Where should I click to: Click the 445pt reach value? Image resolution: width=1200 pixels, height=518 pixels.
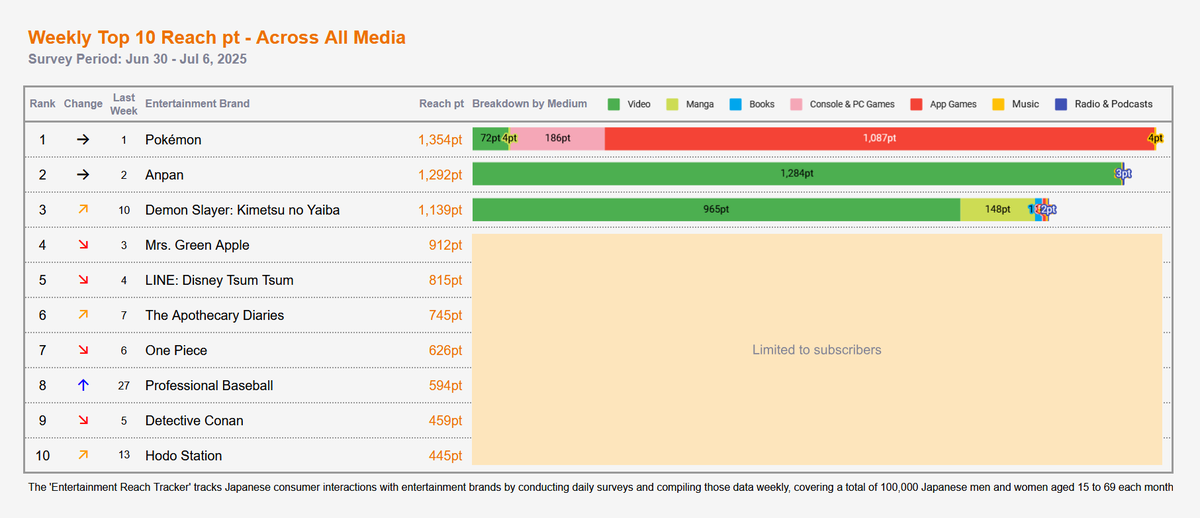pyautogui.click(x=446, y=455)
